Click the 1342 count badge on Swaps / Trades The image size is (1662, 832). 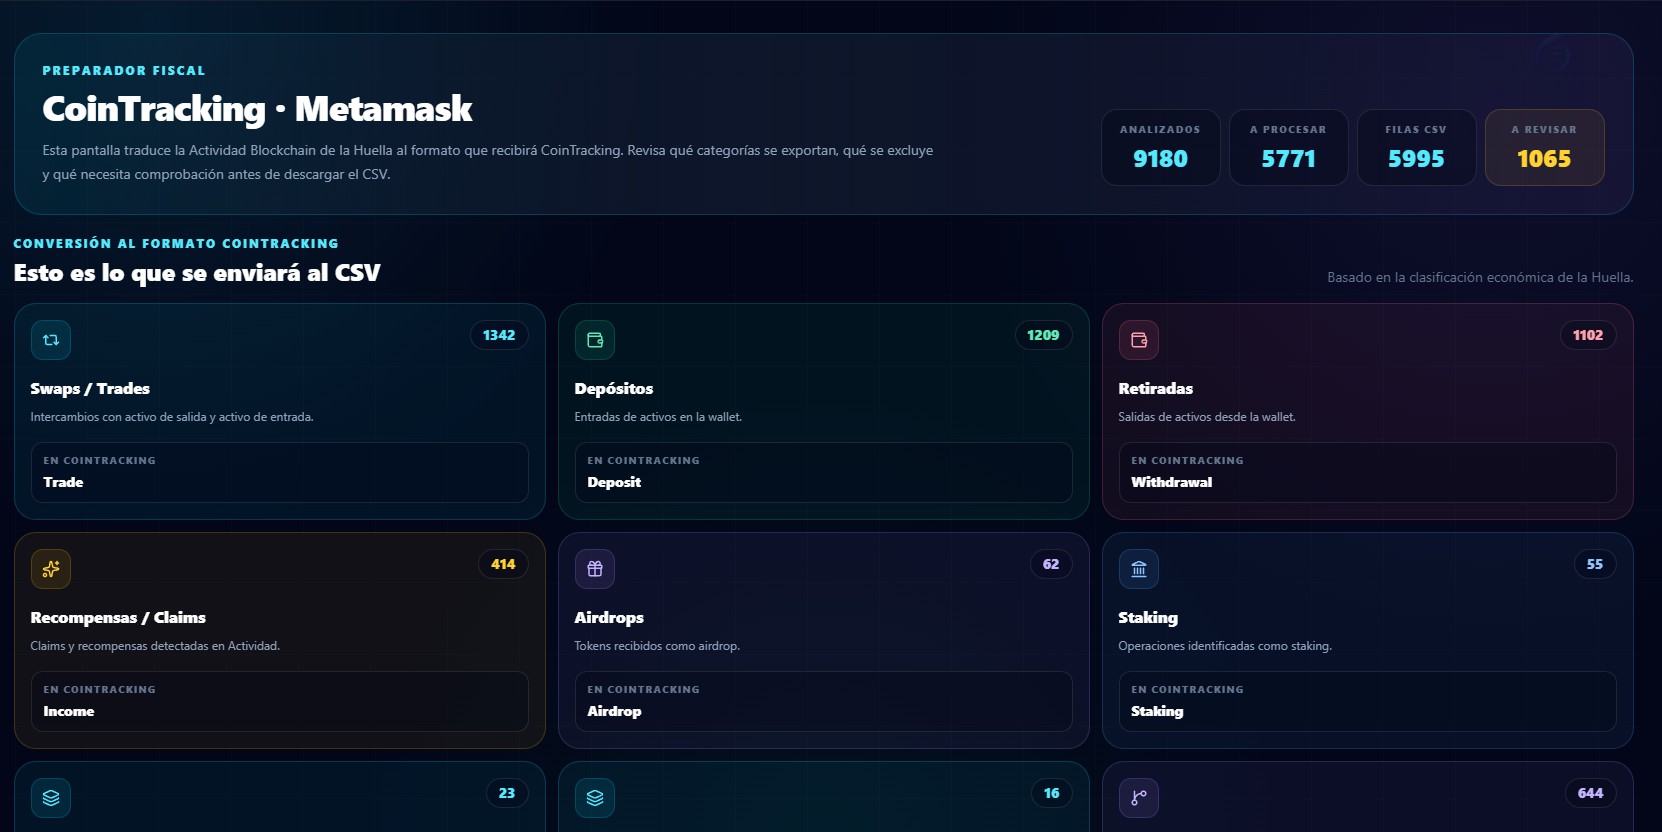point(499,335)
